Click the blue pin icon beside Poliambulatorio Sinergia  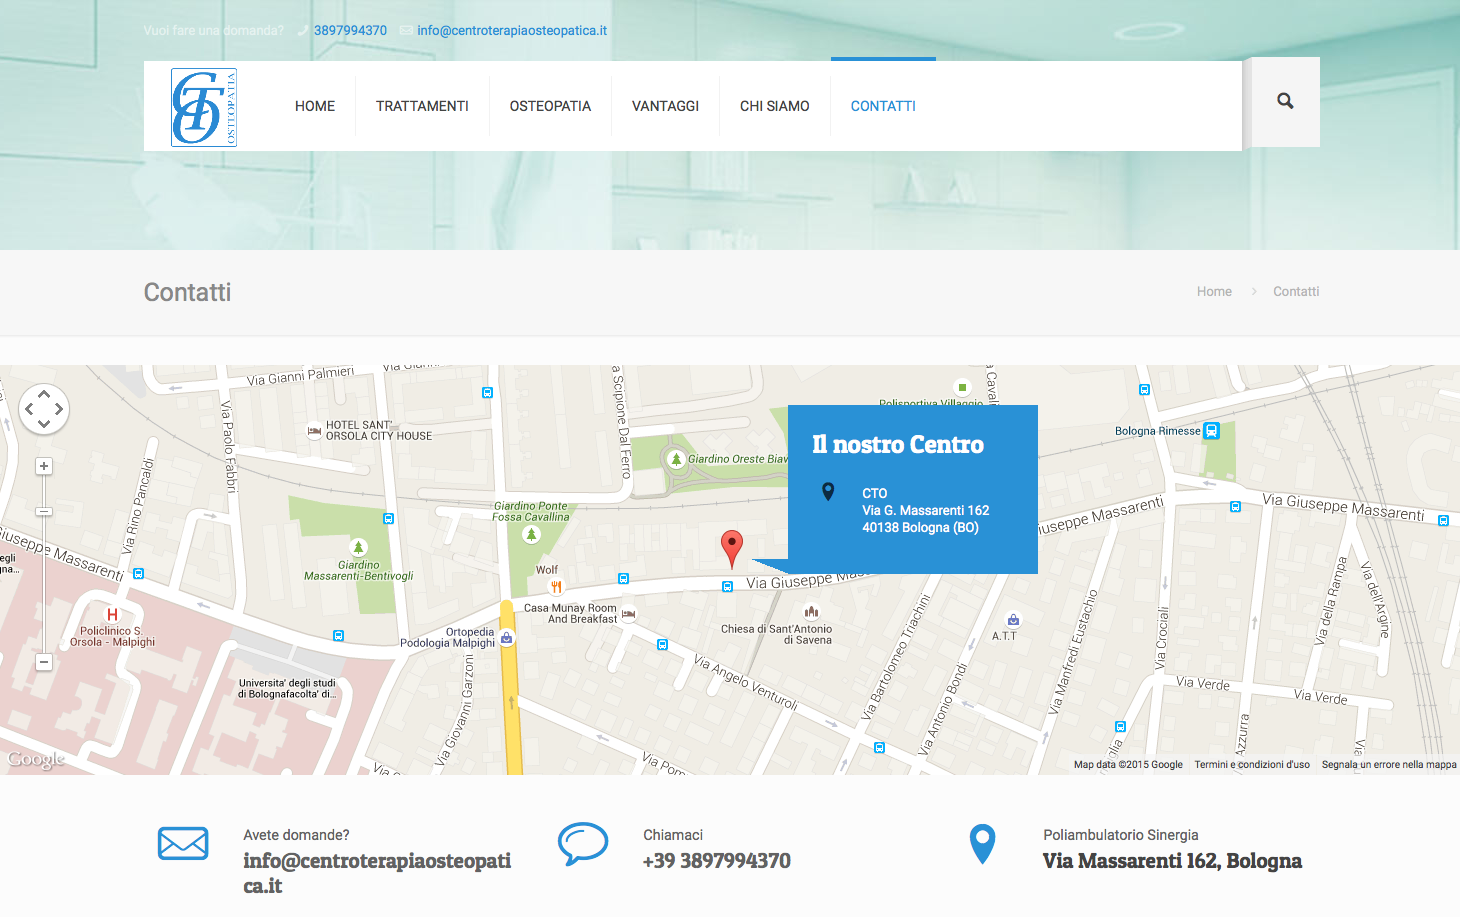983,844
